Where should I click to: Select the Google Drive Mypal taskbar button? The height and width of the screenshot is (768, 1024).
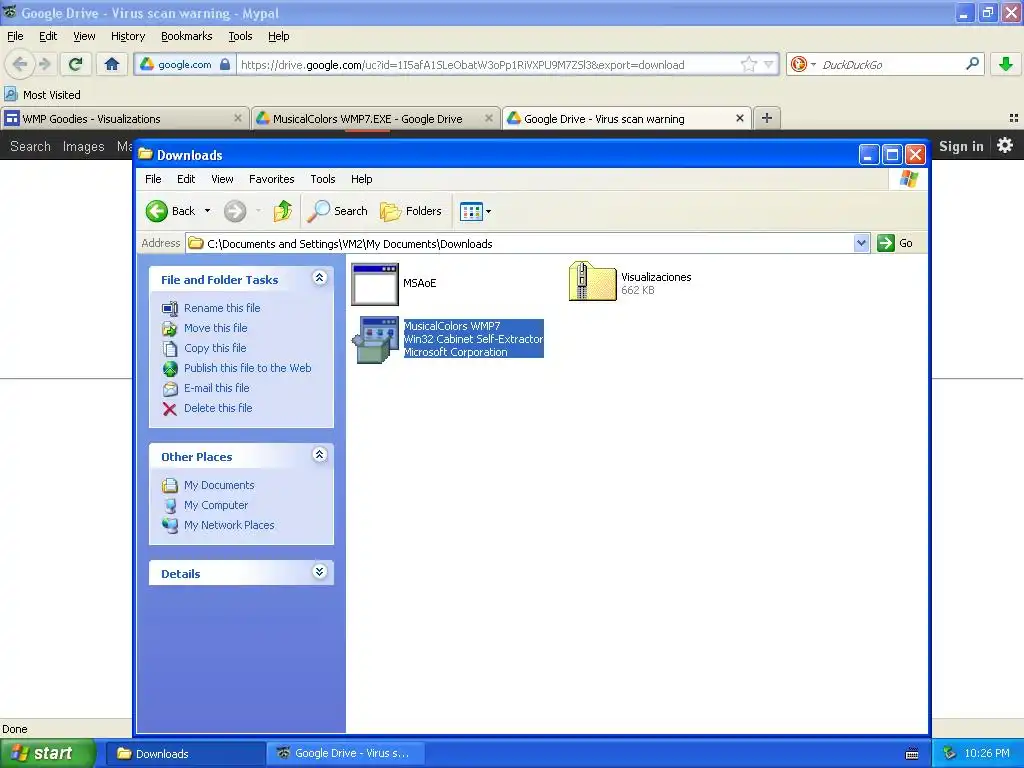coord(346,754)
